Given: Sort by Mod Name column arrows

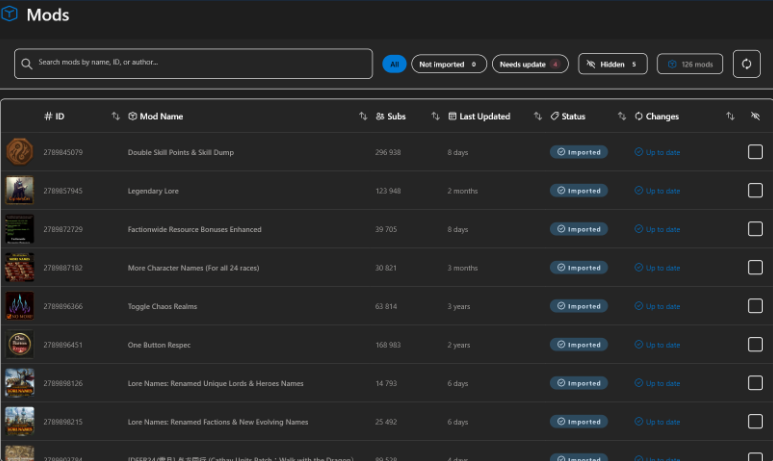Looking at the screenshot, I should coord(363,116).
